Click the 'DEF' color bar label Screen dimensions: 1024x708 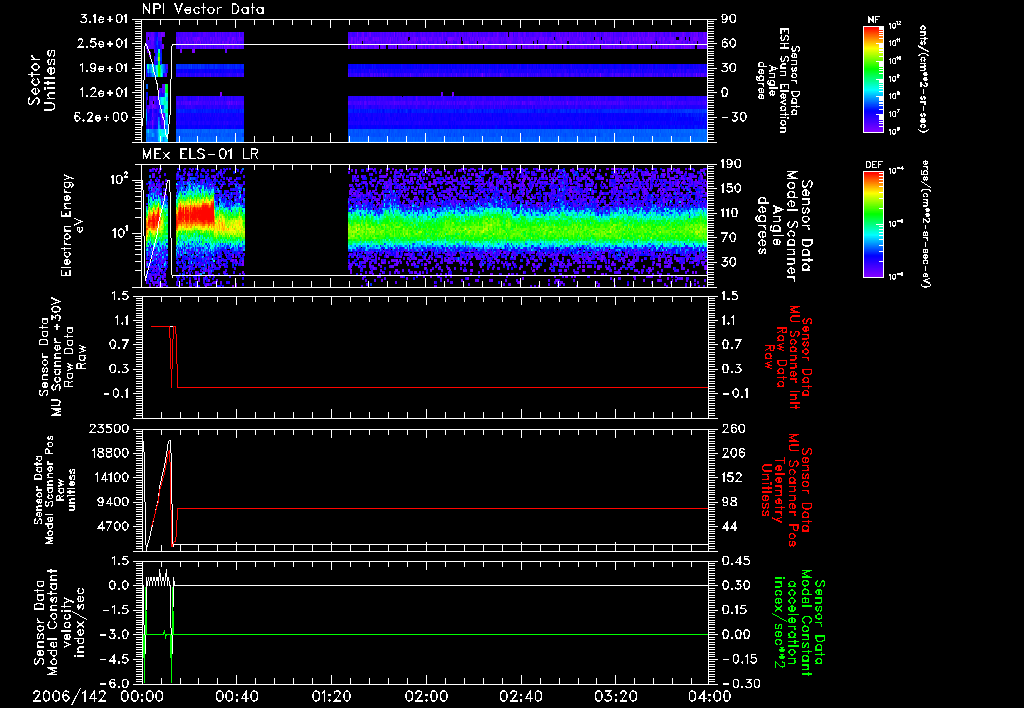click(873, 165)
